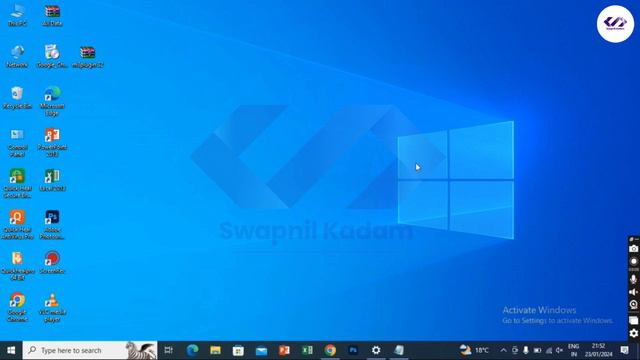640x360 pixels.
Task: Select the Excel 2013 desktop shortcut
Action: 52,180
